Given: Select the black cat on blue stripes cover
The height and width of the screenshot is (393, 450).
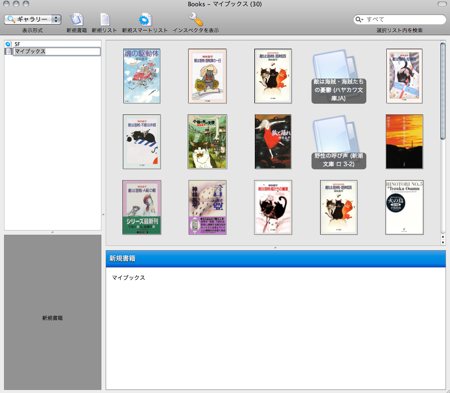Looking at the screenshot, I should pyautogui.click(x=142, y=142).
